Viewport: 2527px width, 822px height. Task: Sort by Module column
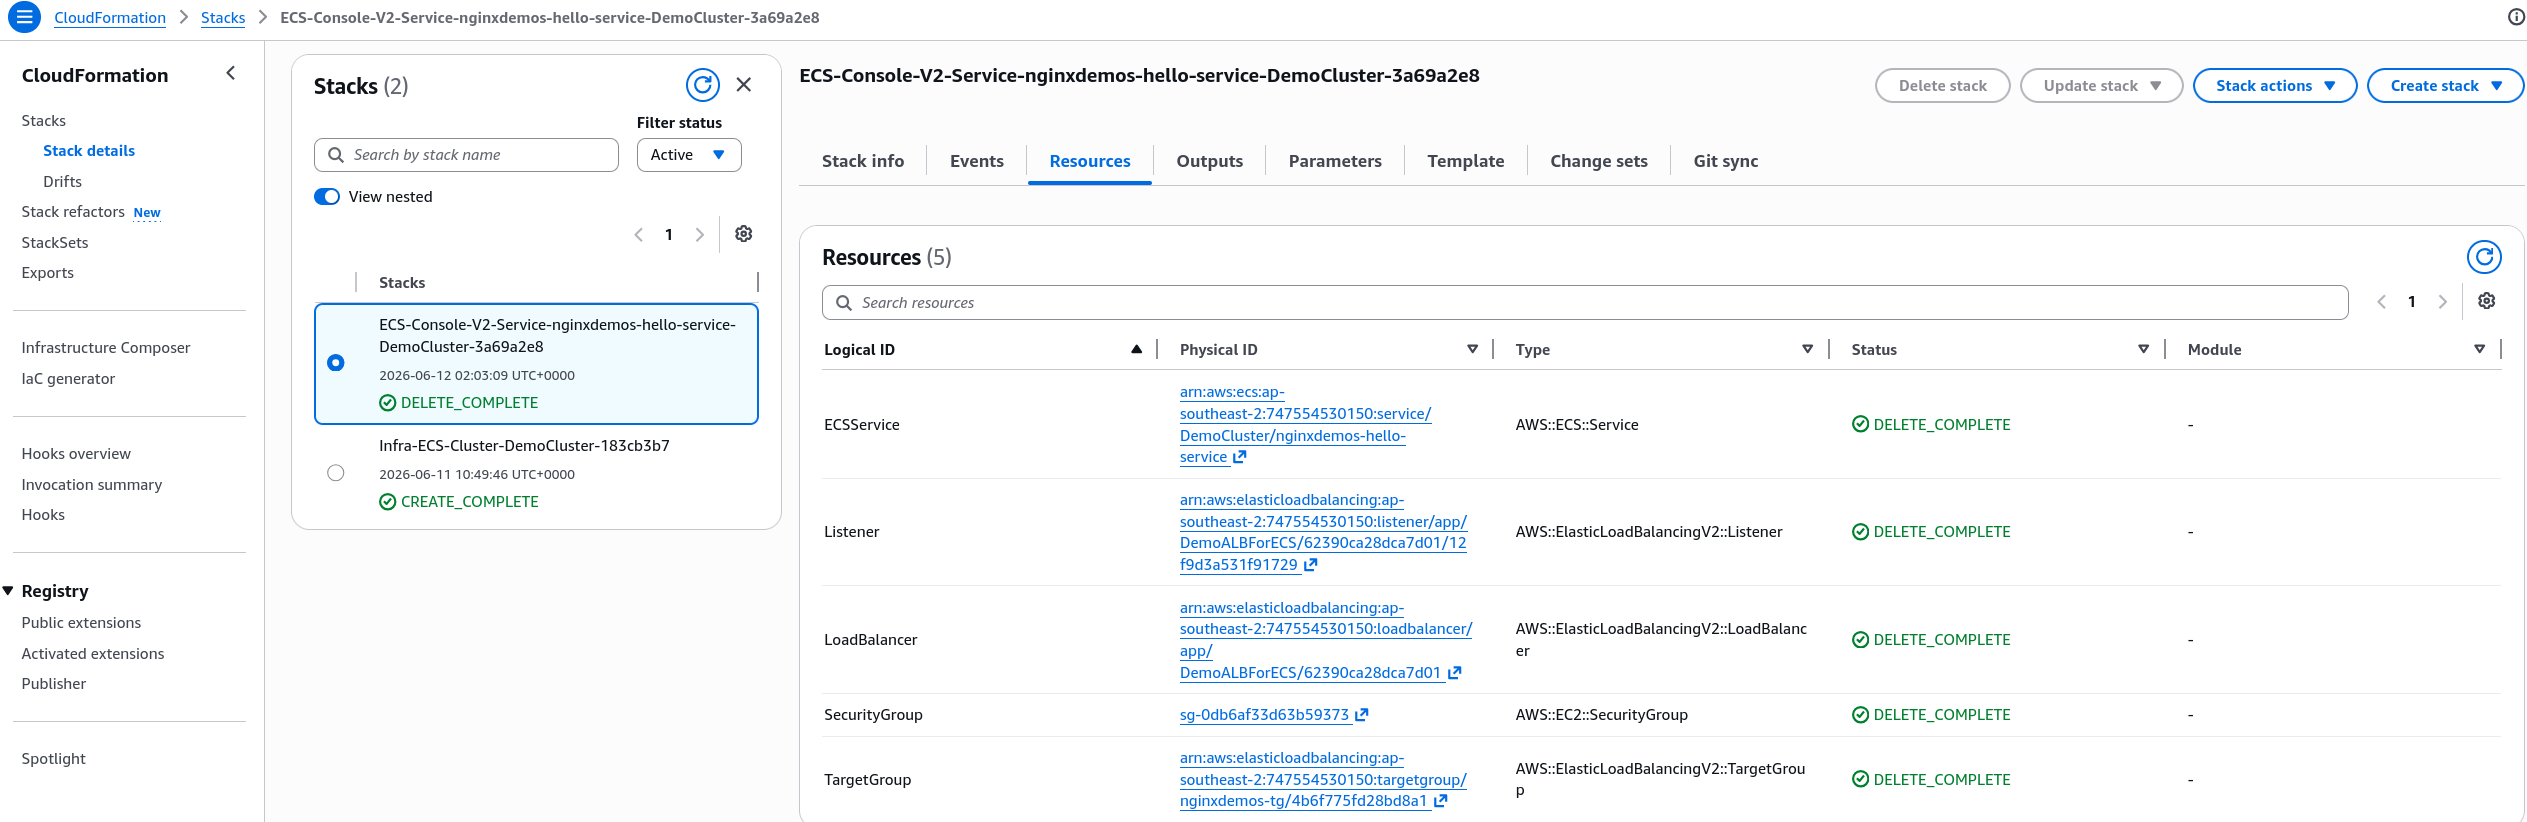pyautogui.click(x=2480, y=349)
